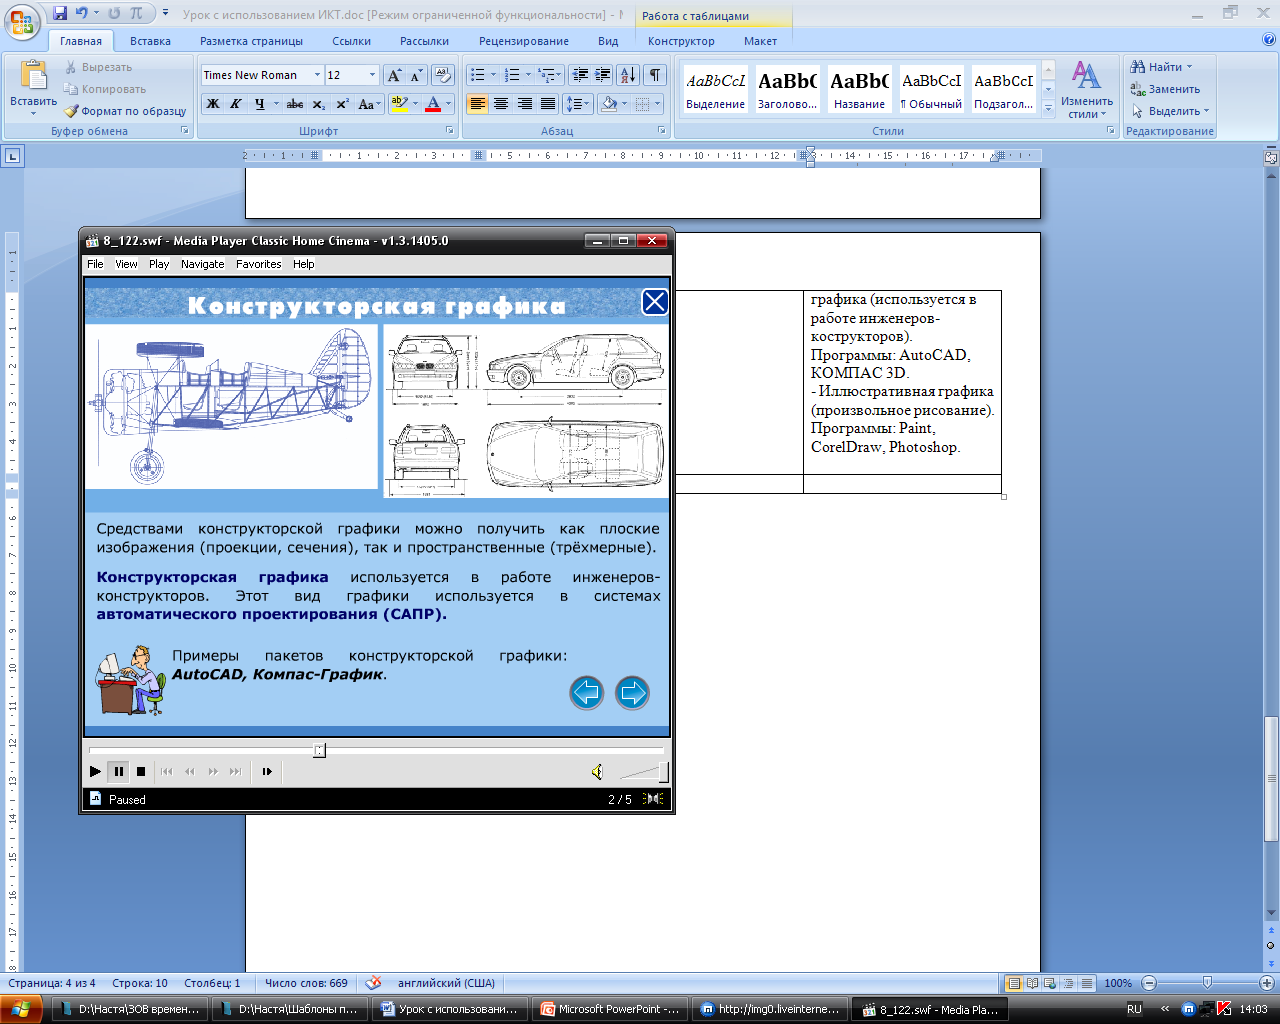Start a numbered list
The image size is (1280, 1024).
(x=512, y=75)
